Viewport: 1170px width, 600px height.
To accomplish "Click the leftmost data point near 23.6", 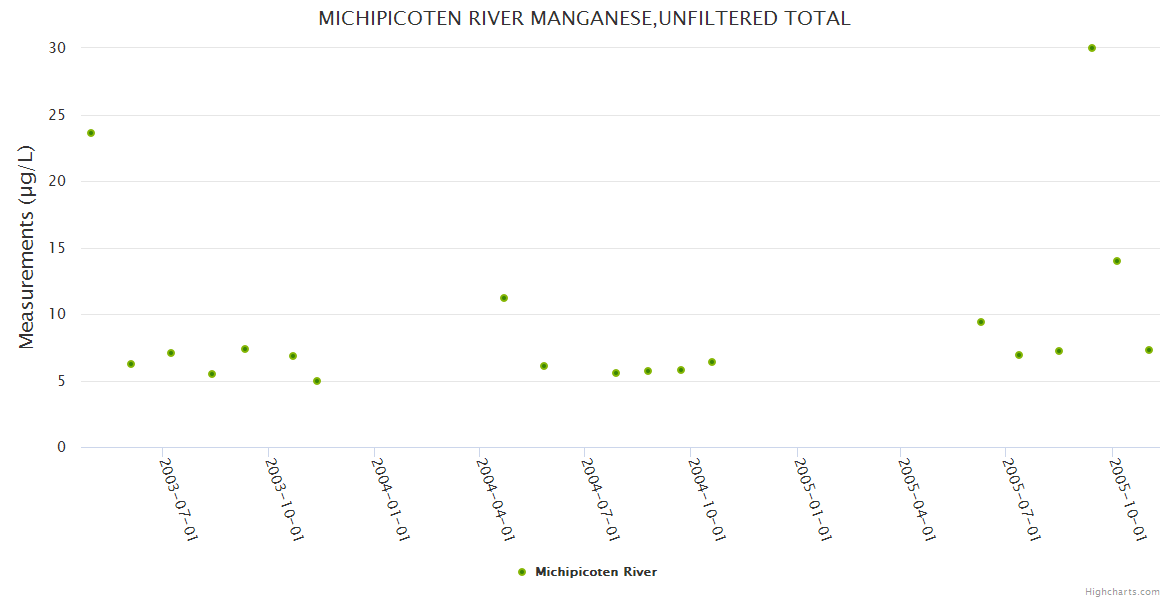I will pyautogui.click(x=91, y=133).
